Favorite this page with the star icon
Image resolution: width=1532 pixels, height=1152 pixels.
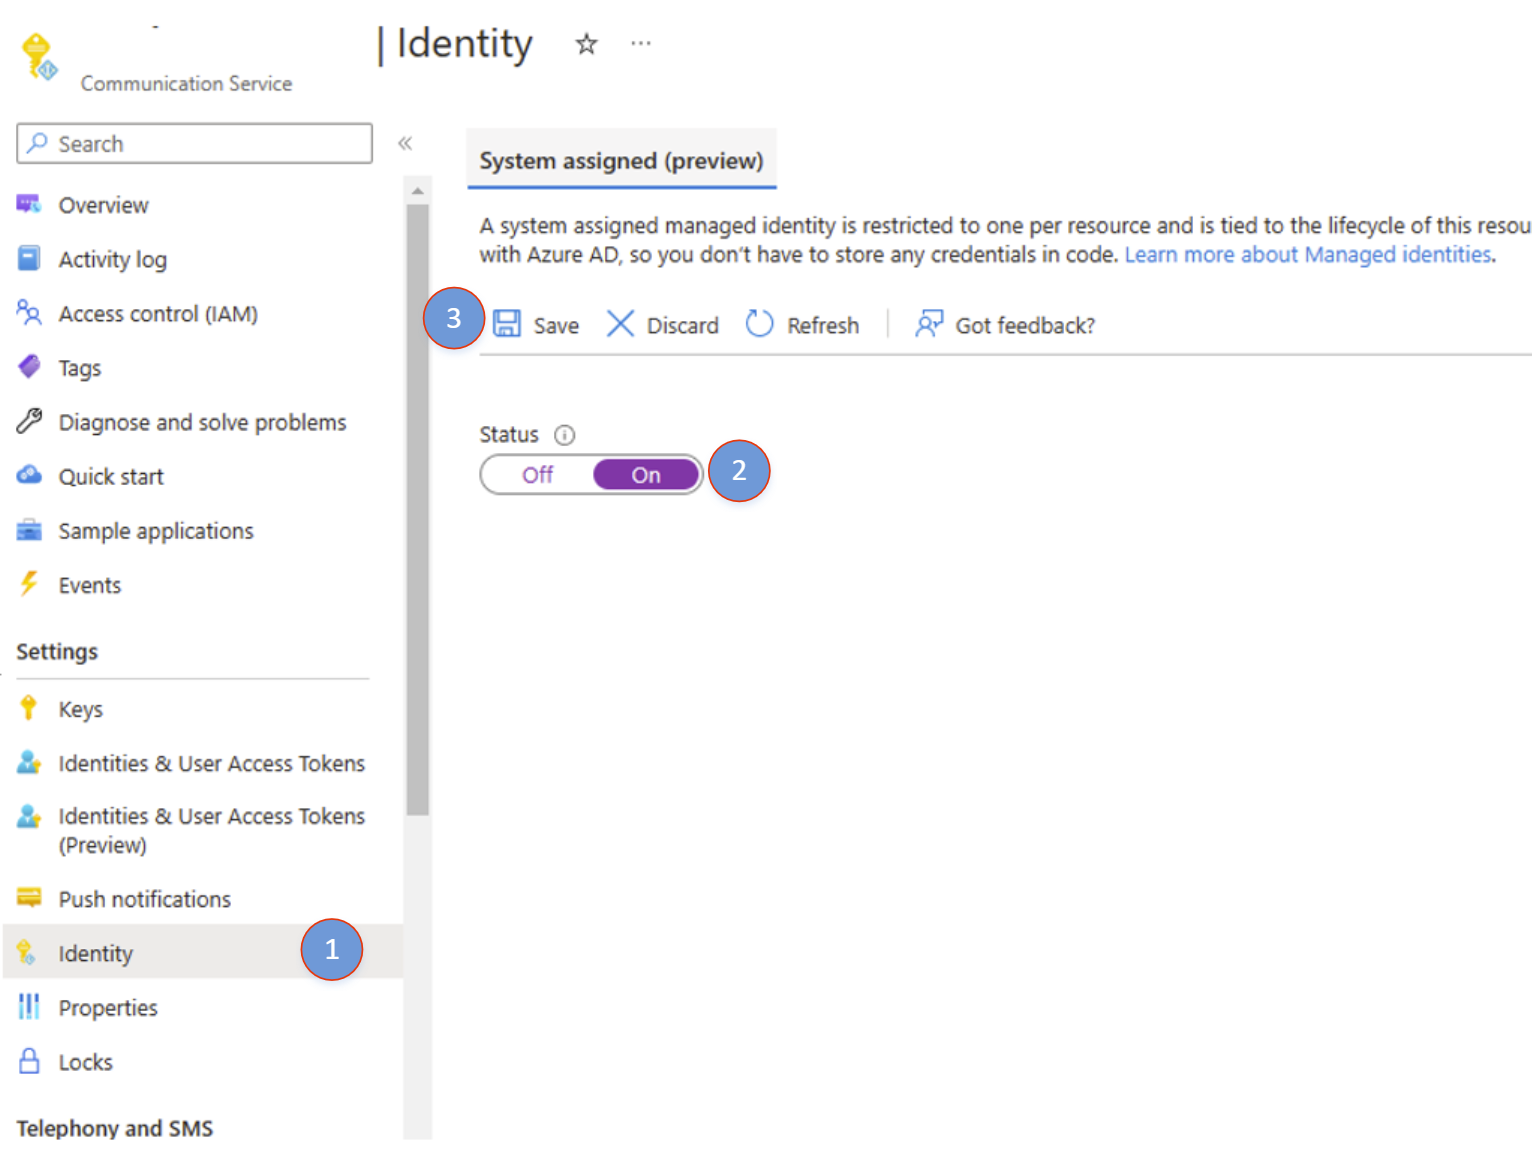coord(586,44)
